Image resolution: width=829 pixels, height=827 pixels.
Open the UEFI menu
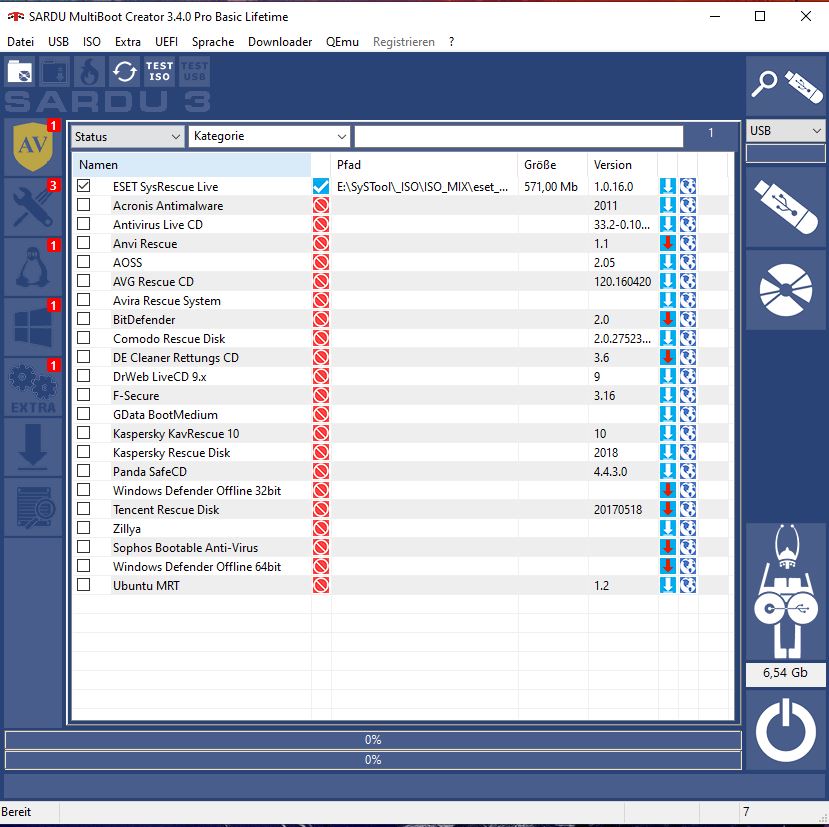pyautogui.click(x=167, y=42)
